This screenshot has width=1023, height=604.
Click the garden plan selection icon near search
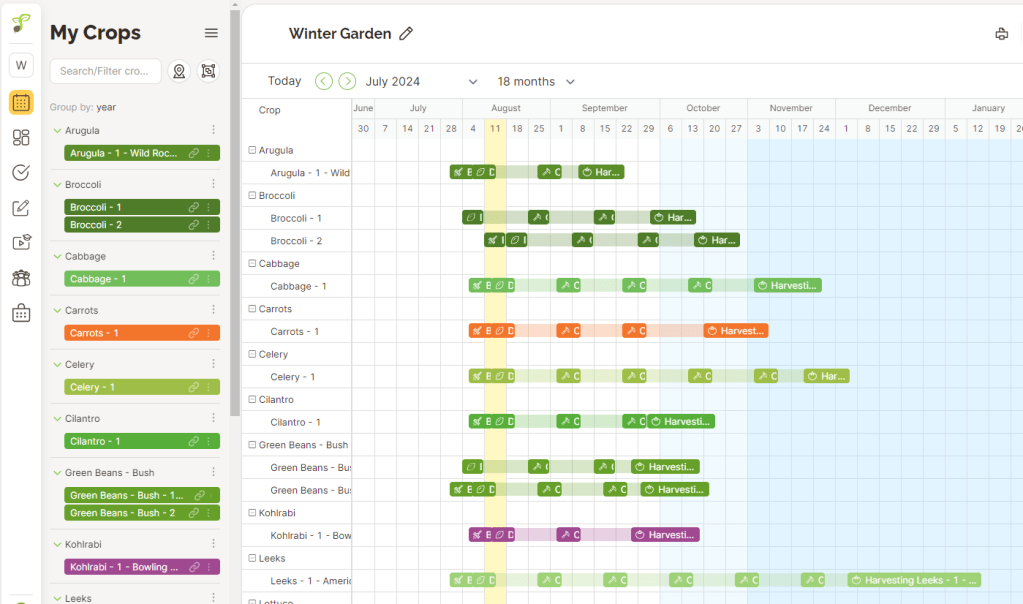(x=207, y=71)
